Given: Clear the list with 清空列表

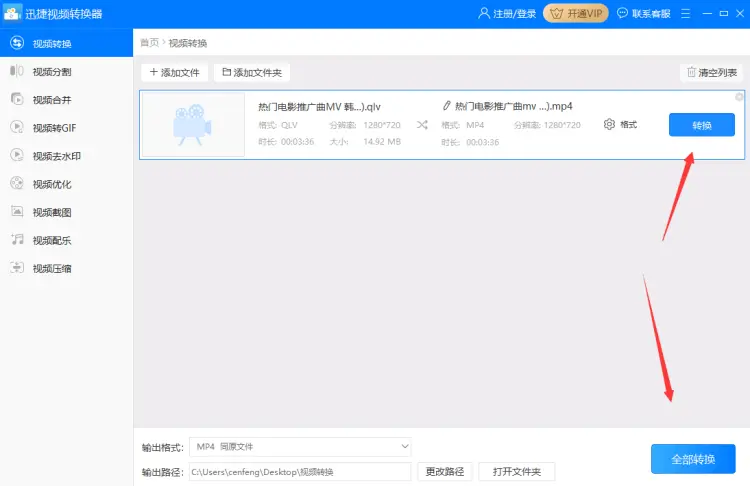Looking at the screenshot, I should pyautogui.click(x=712, y=72).
